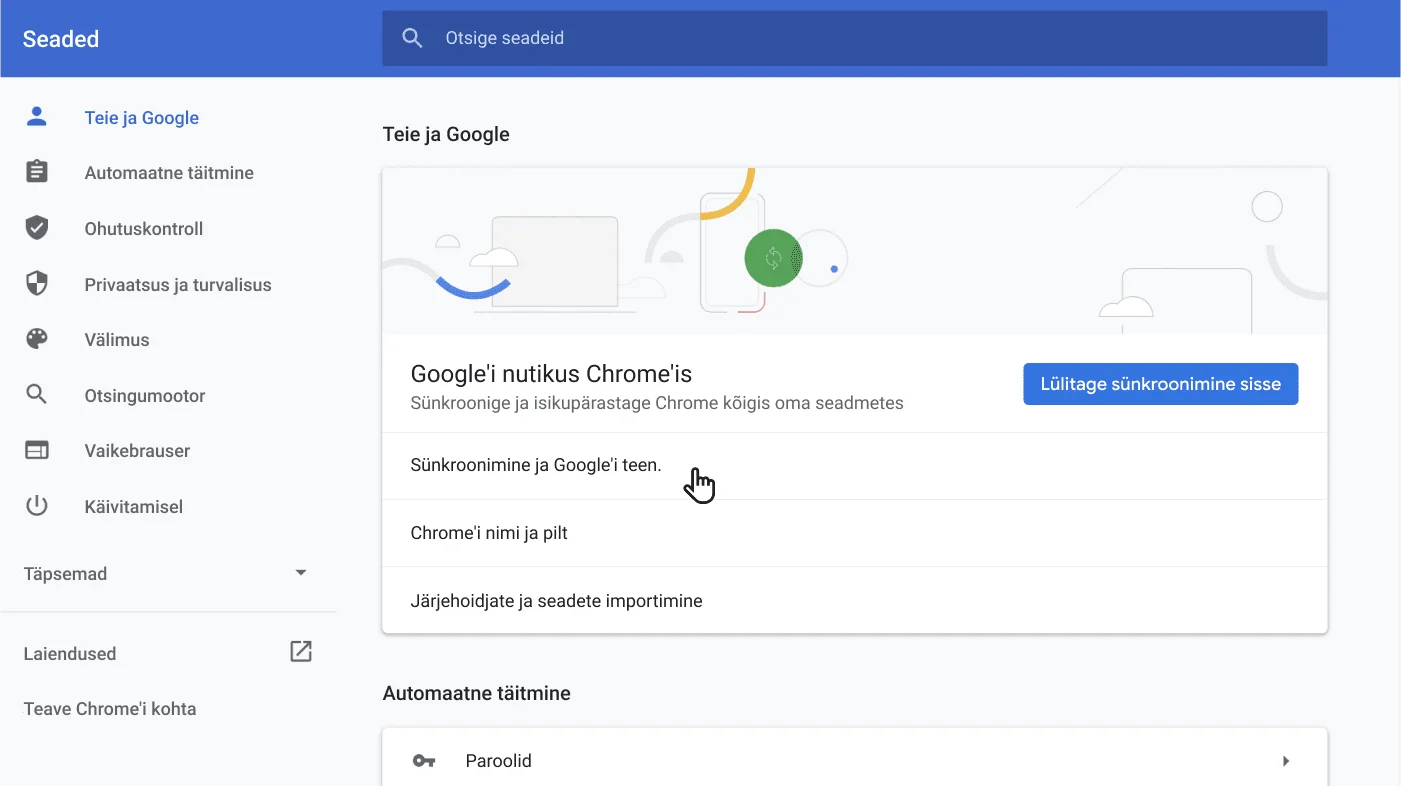Click the Välimus paint palette icon
Viewport: 1401px width, 786px height.
tap(36, 339)
